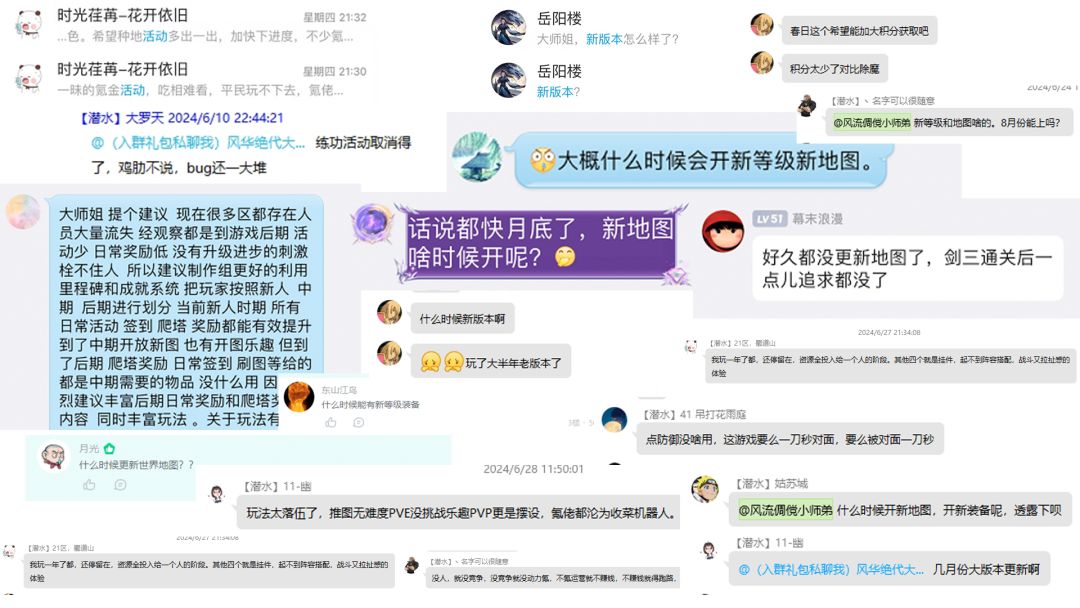Click blue @ mention before "几月份大版本更新啊"
The height and width of the screenshot is (608, 1080).
pos(831,569)
